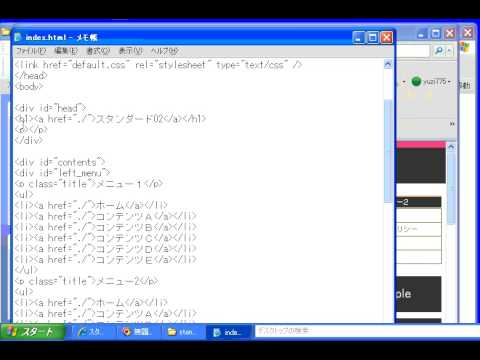Click the title line containing メニュー1
This screenshot has width=480, height=360.
89,184
